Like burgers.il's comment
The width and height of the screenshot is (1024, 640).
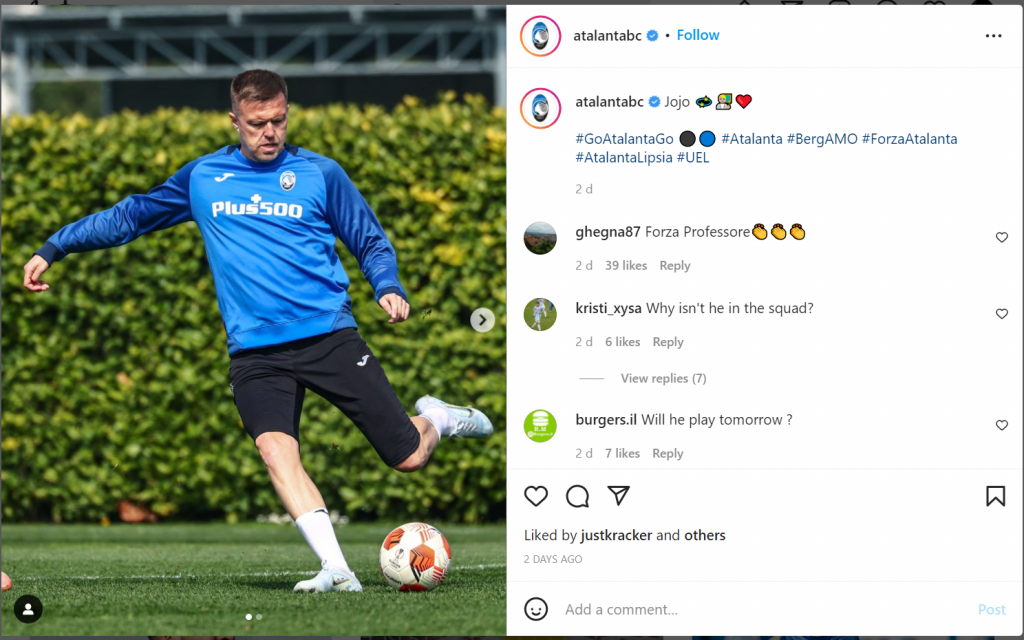coord(1002,425)
